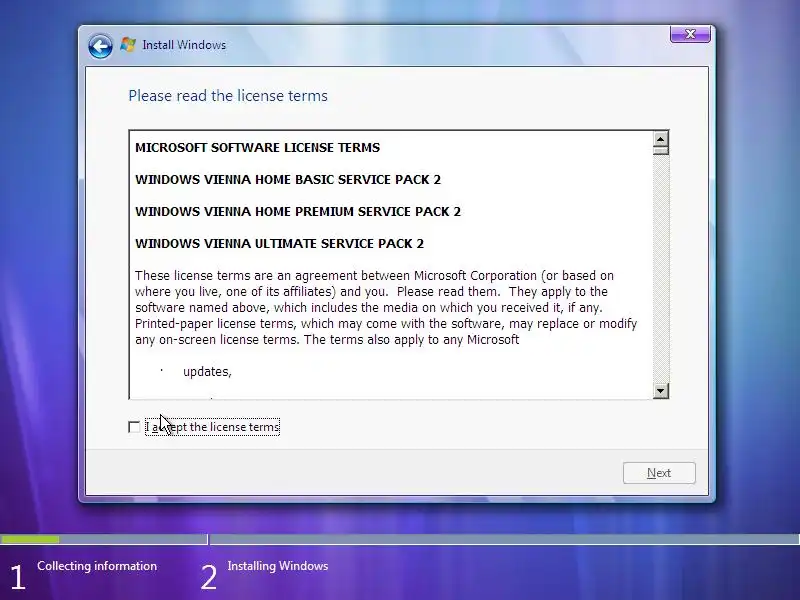This screenshot has width=800, height=600.
Task: Click the Next button
Action: click(x=659, y=473)
